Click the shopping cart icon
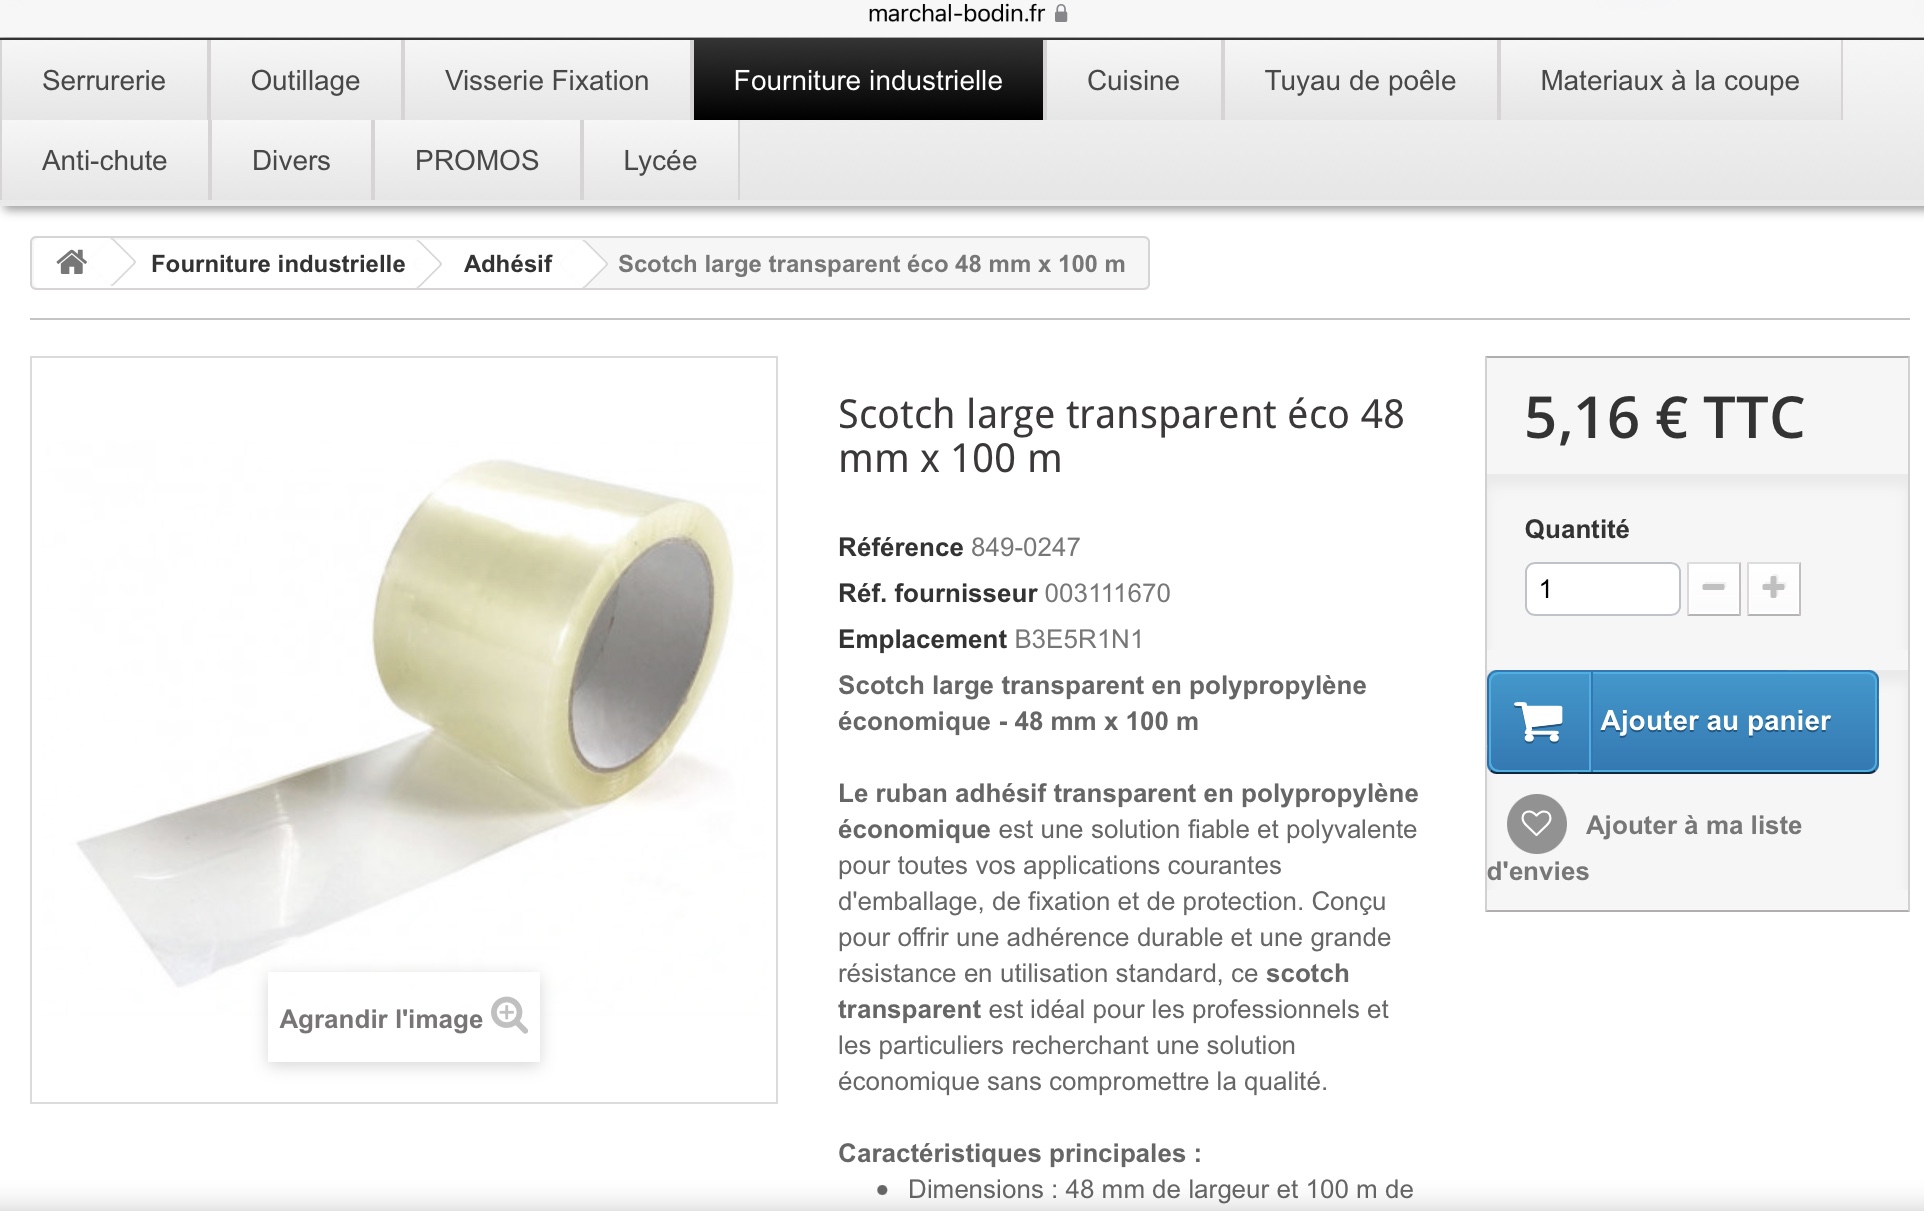Image resolution: width=1924 pixels, height=1211 pixels. (1539, 722)
